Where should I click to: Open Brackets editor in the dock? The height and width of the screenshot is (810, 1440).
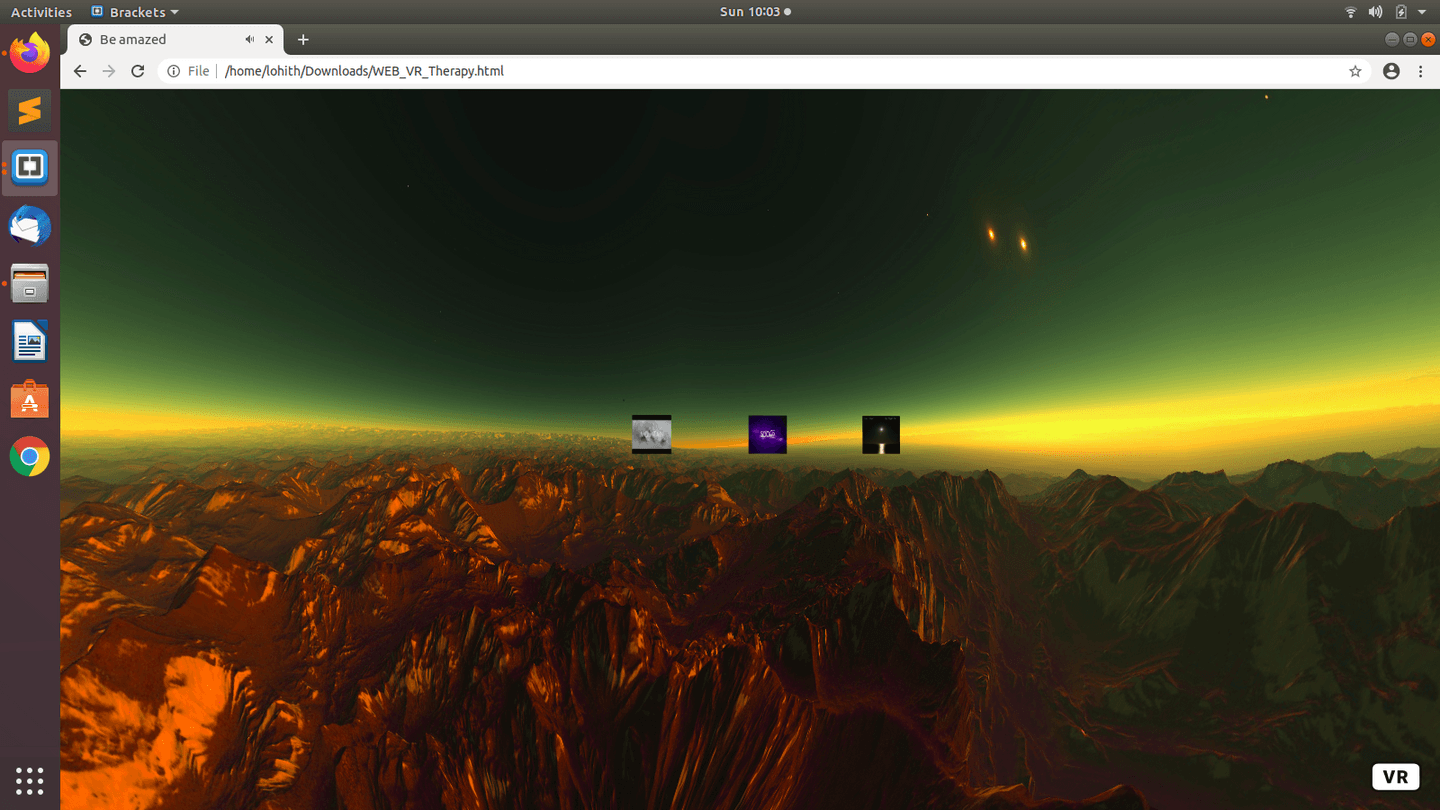pos(30,168)
